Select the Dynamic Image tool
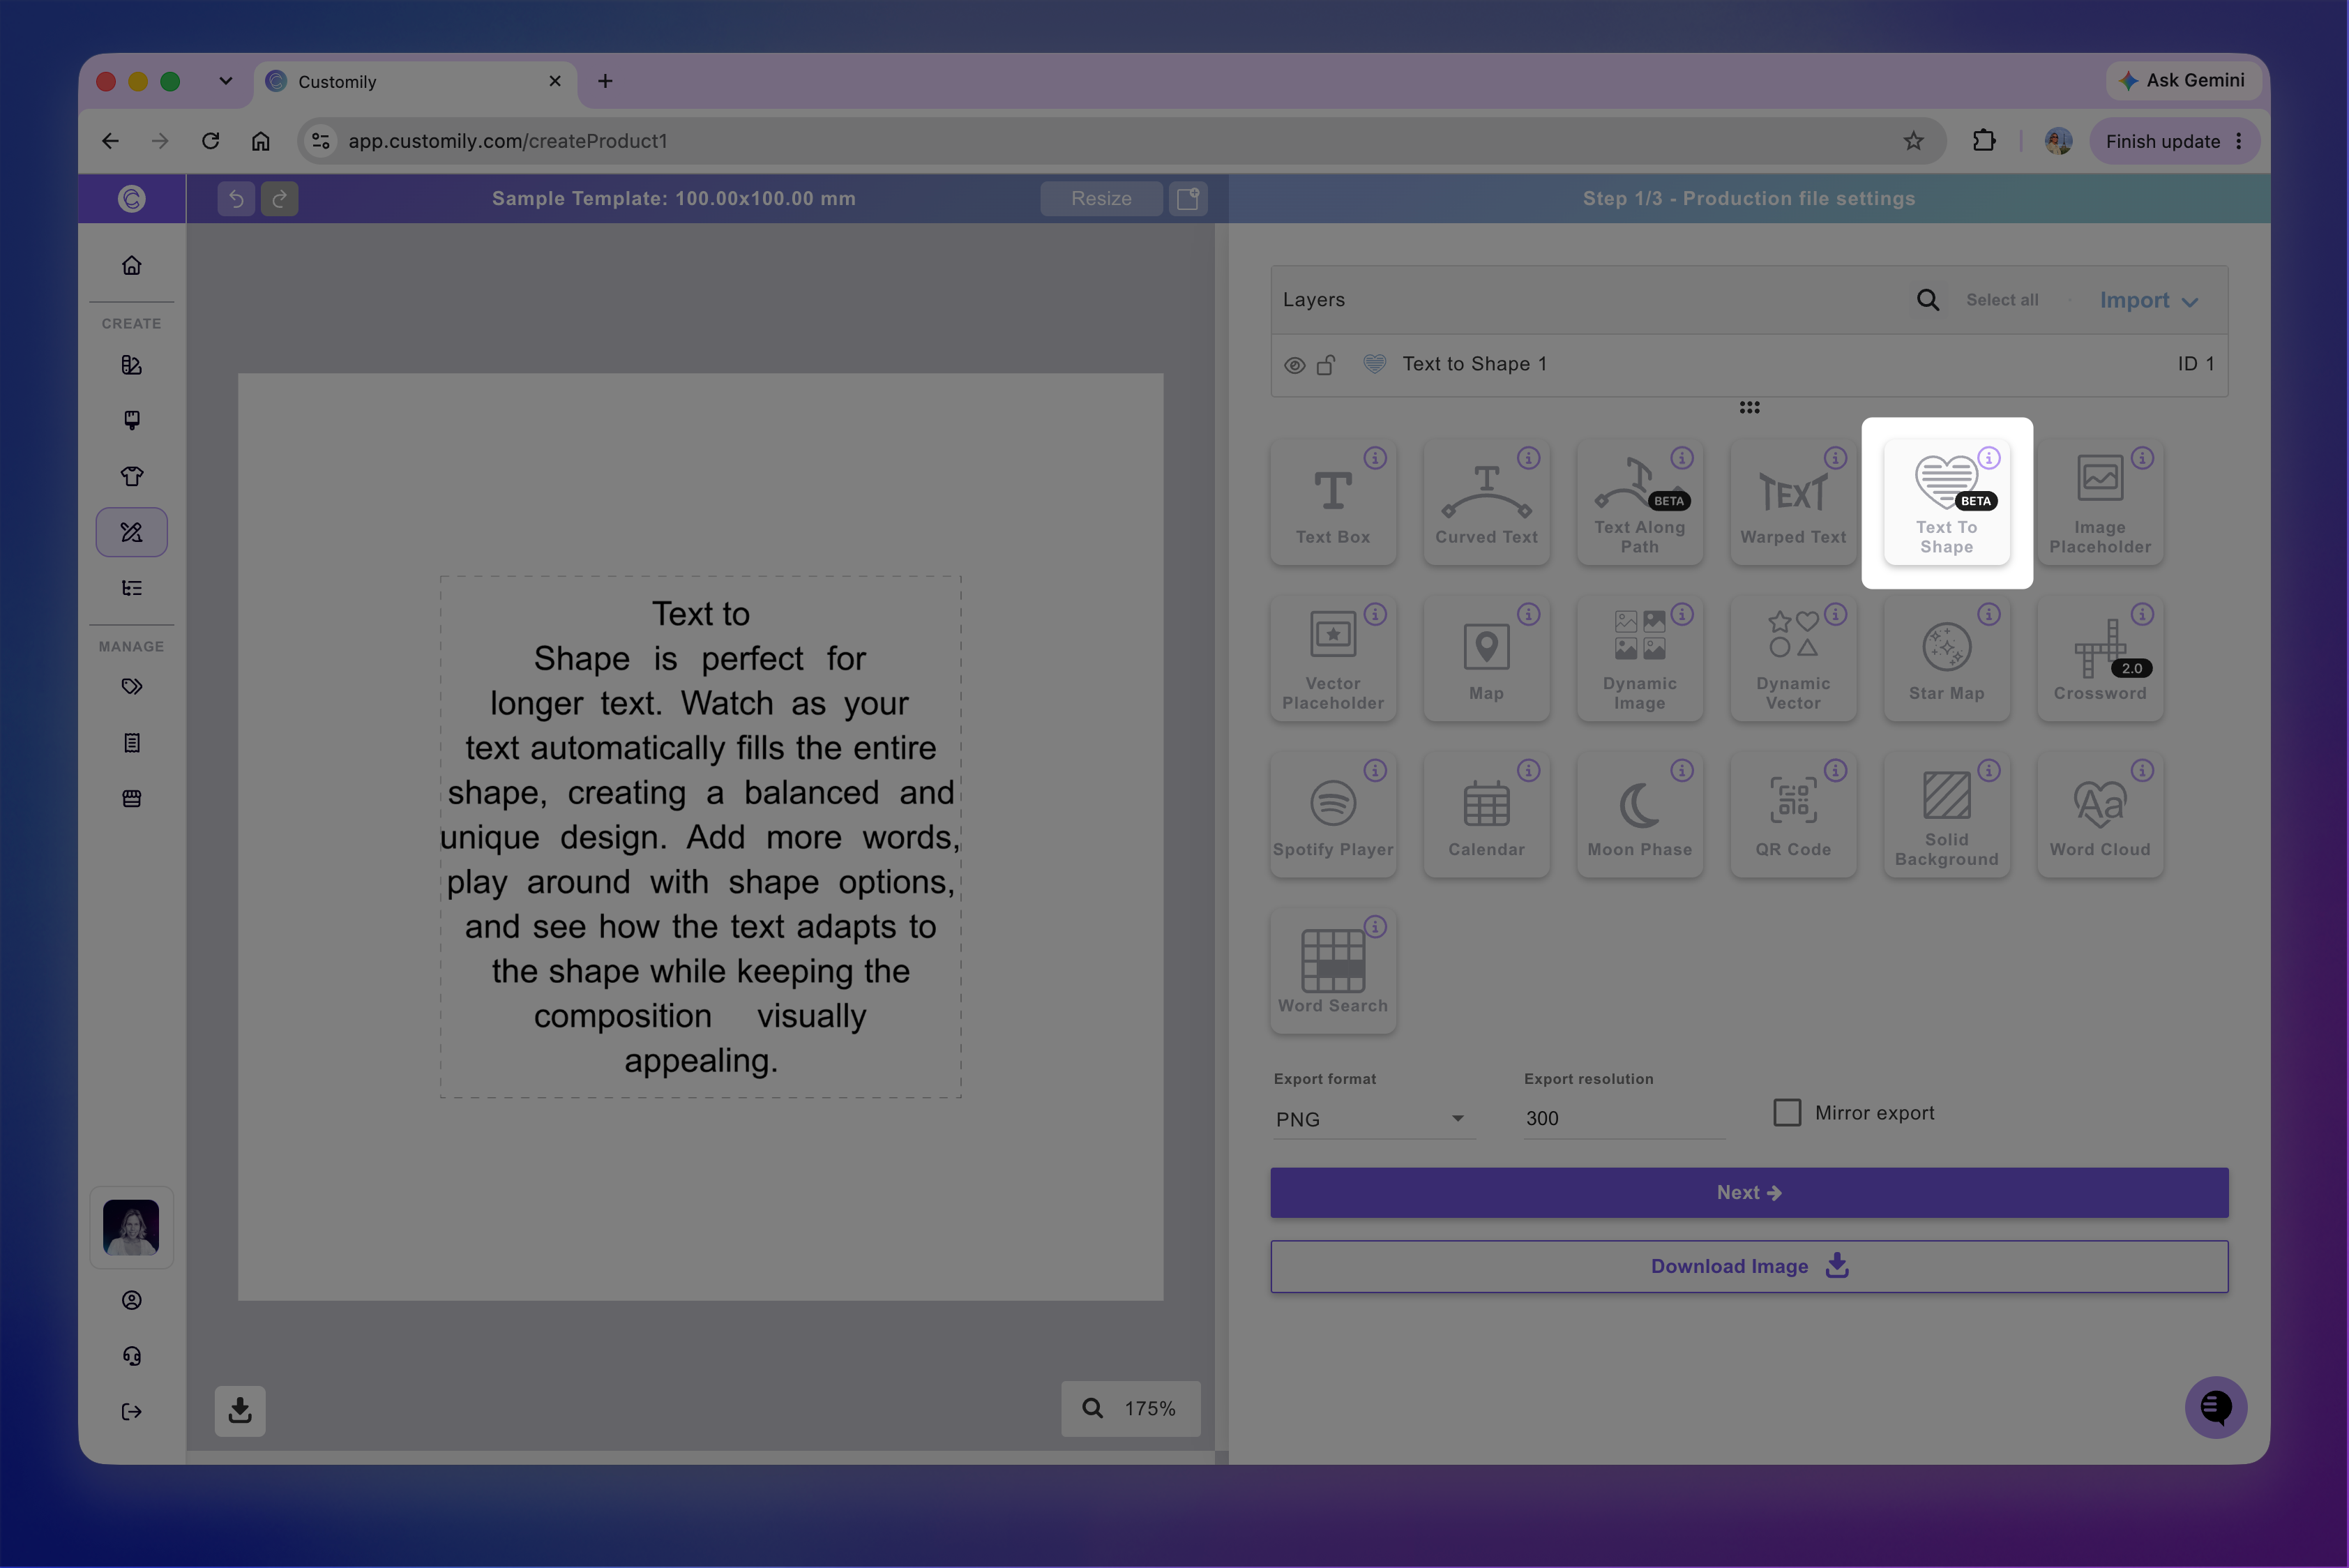Viewport: 2349px width, 1568px height. (1640, 658)
